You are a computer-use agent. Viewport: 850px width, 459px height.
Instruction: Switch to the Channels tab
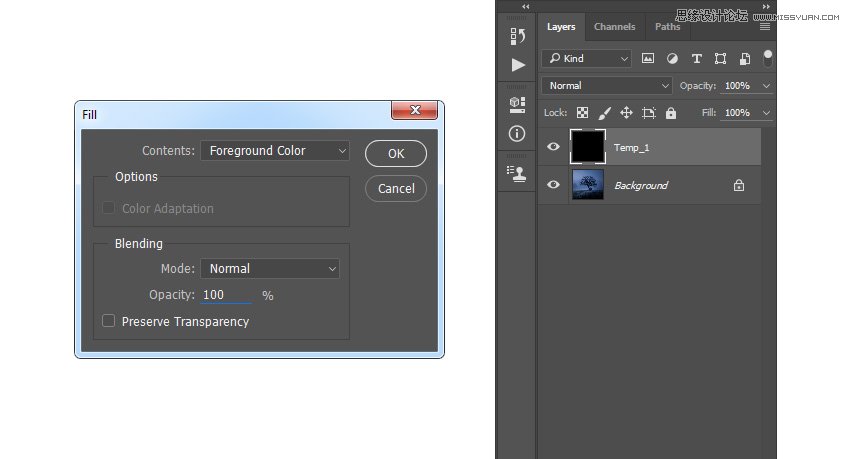[614, 27]
